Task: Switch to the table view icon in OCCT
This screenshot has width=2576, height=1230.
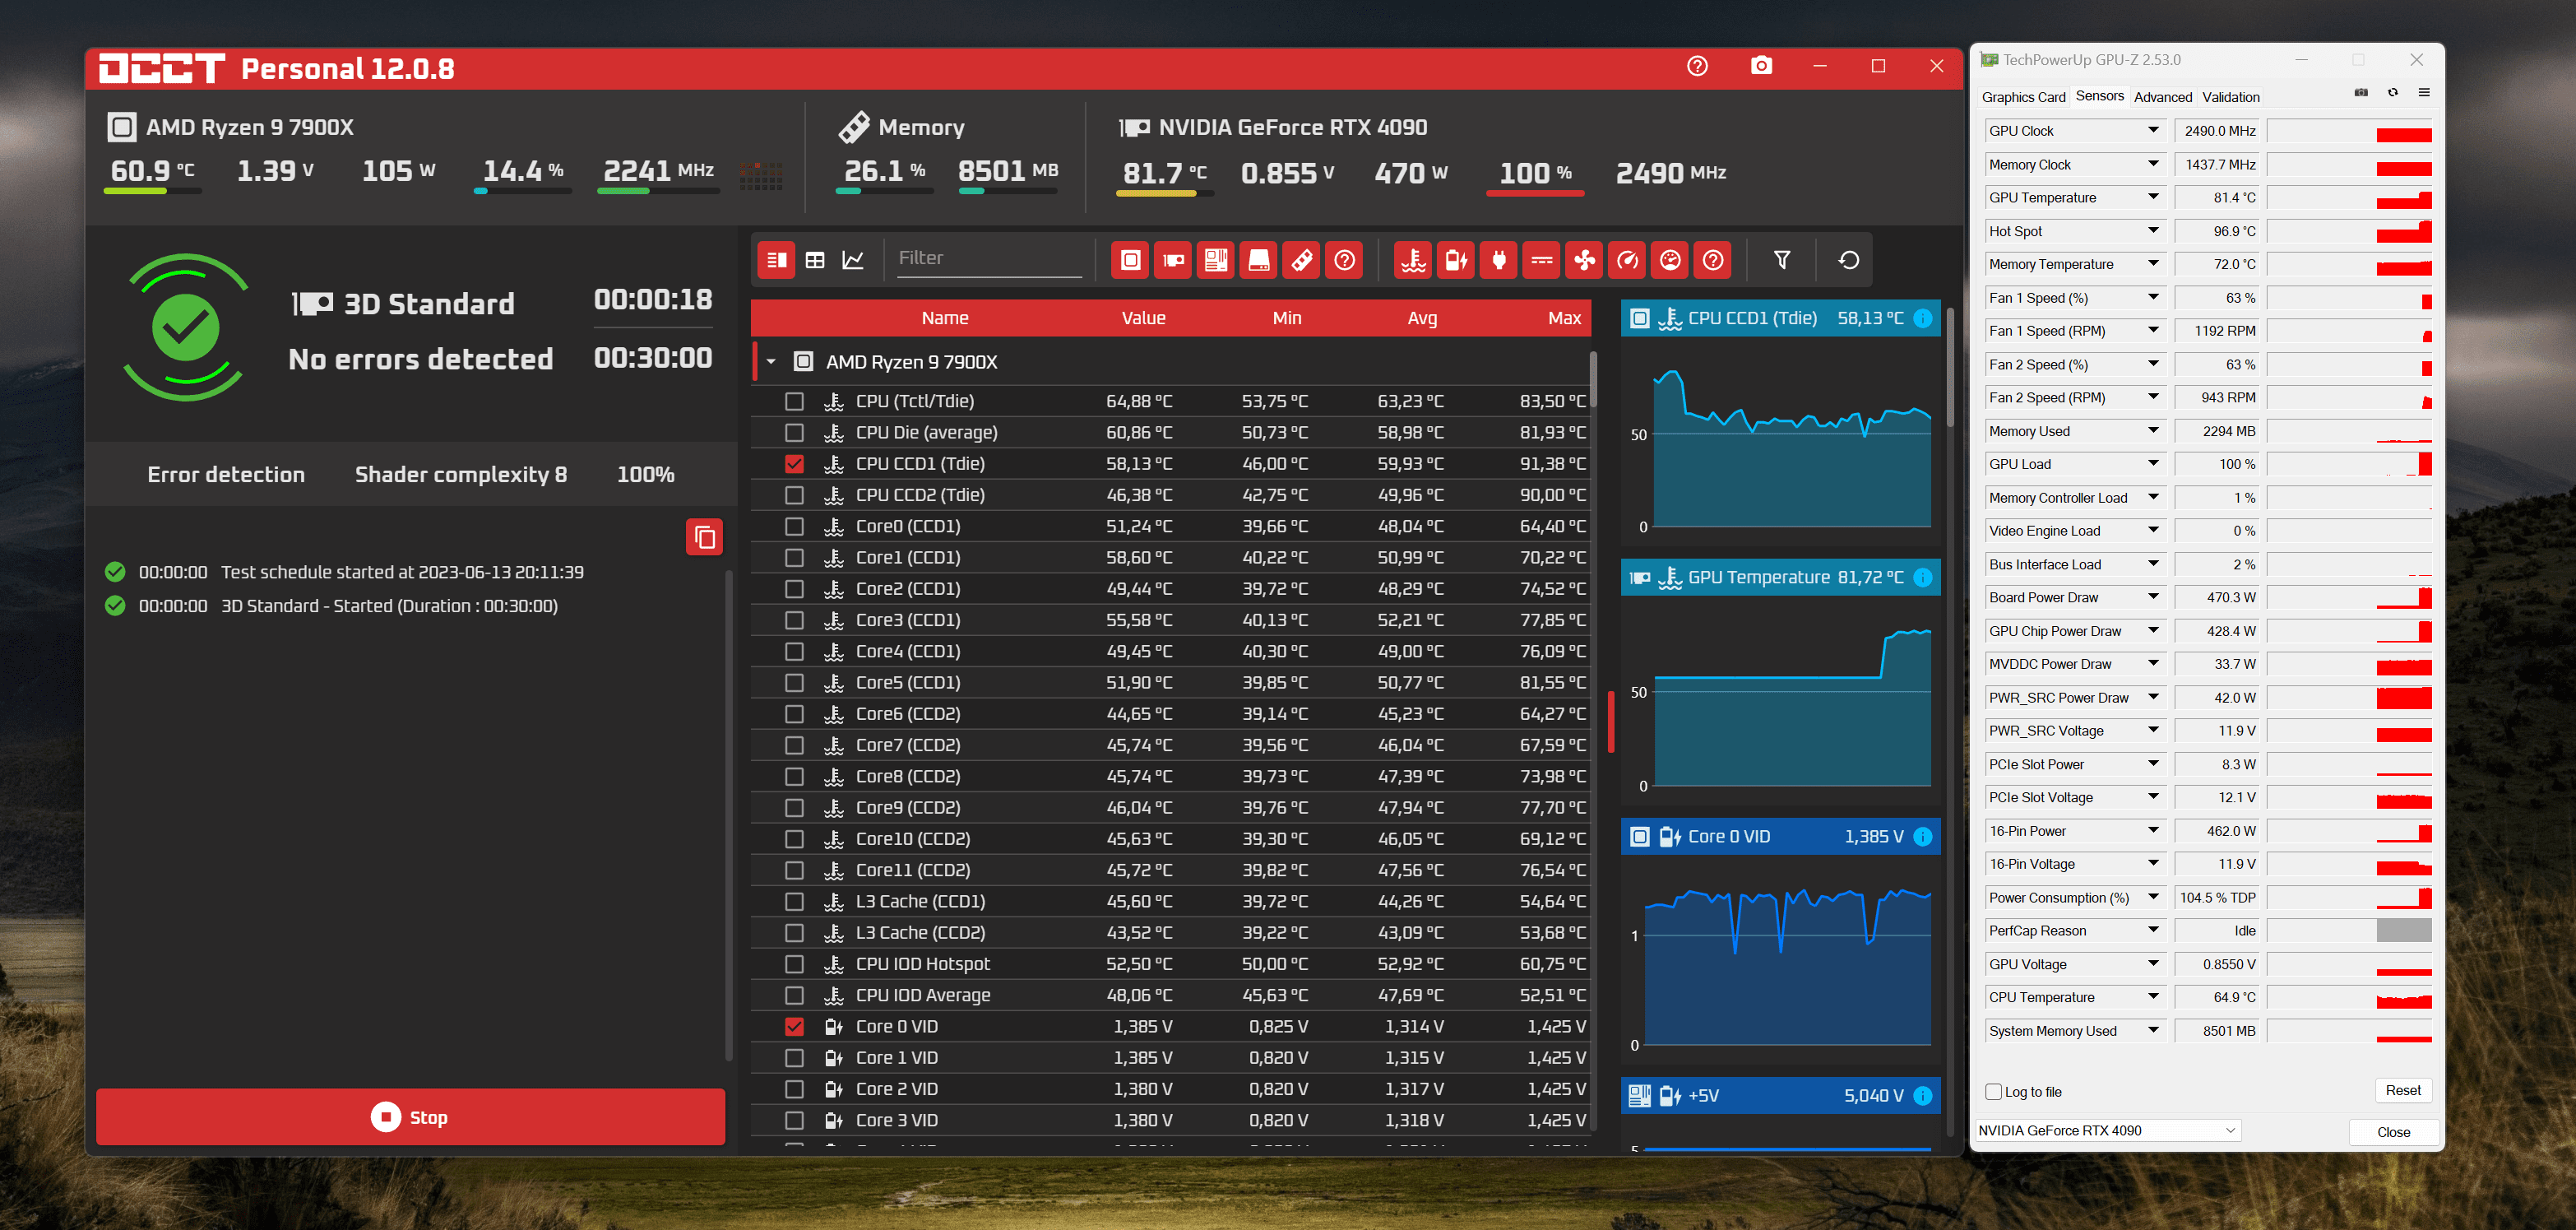Action: click(815, 260)
